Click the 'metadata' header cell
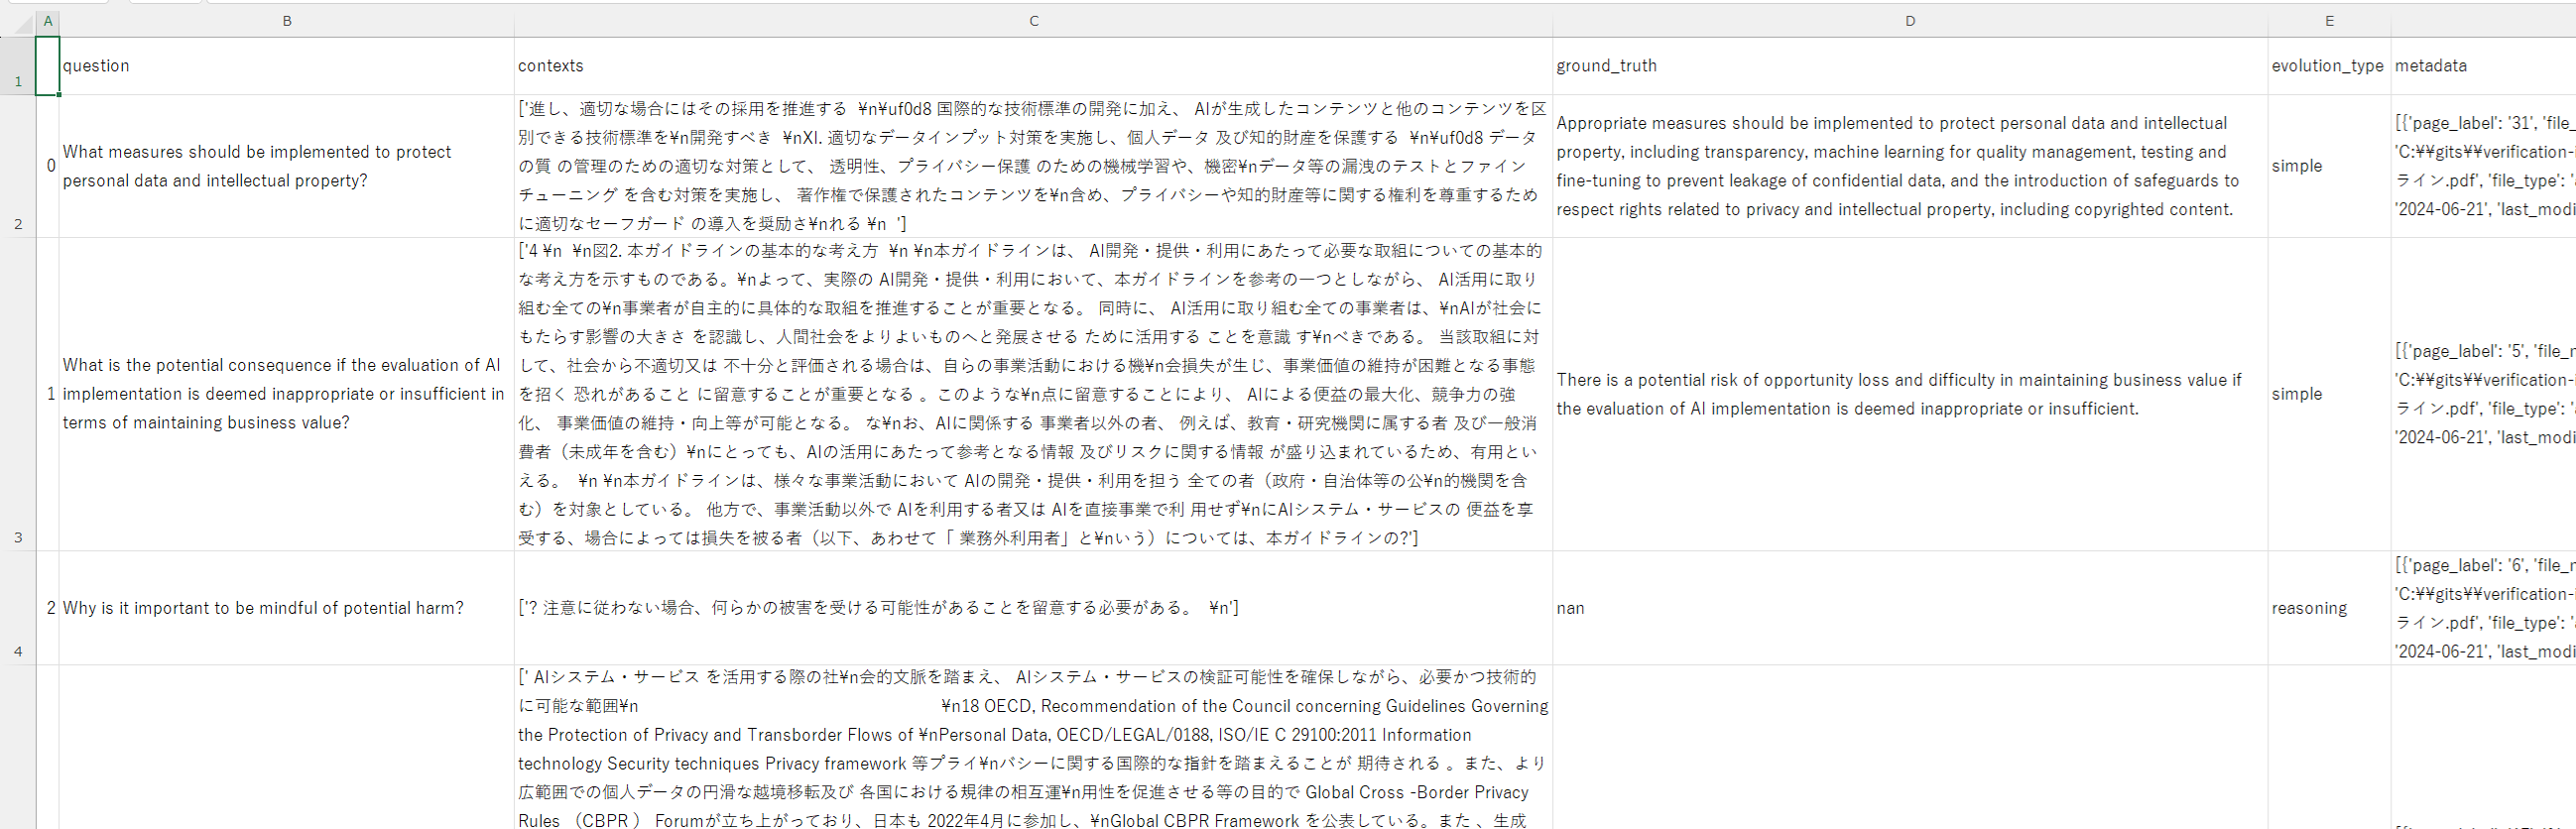 click(2483, 66)
